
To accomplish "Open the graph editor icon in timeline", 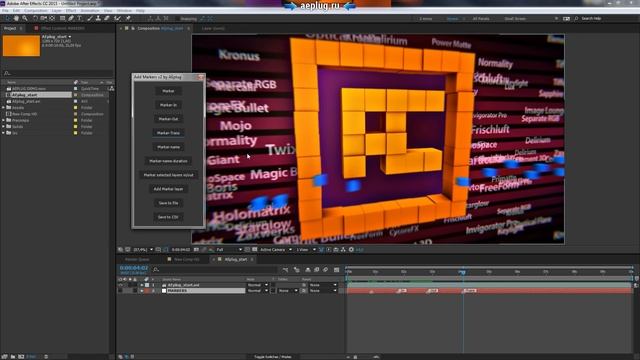I will (336, 269).
